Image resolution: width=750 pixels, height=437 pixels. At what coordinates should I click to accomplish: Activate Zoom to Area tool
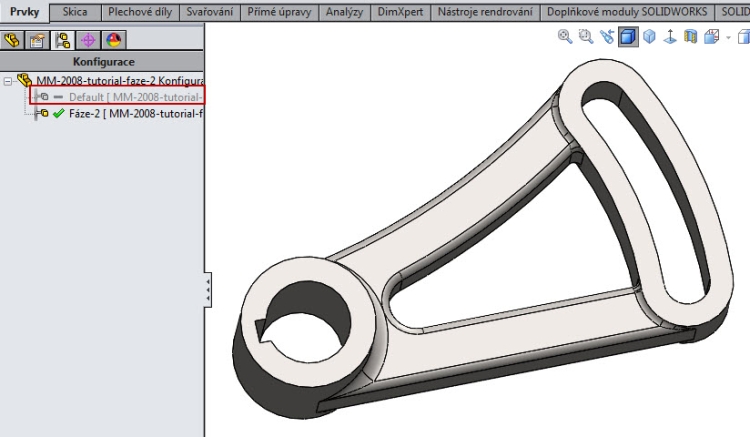pos(586,37)
